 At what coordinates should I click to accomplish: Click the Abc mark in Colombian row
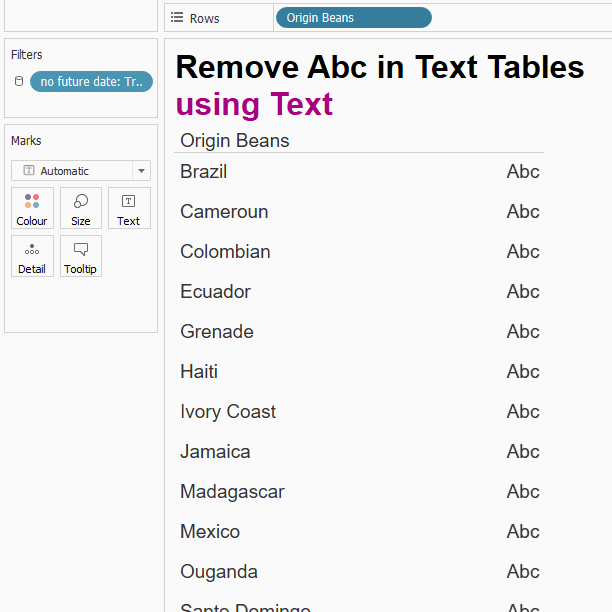523,251
